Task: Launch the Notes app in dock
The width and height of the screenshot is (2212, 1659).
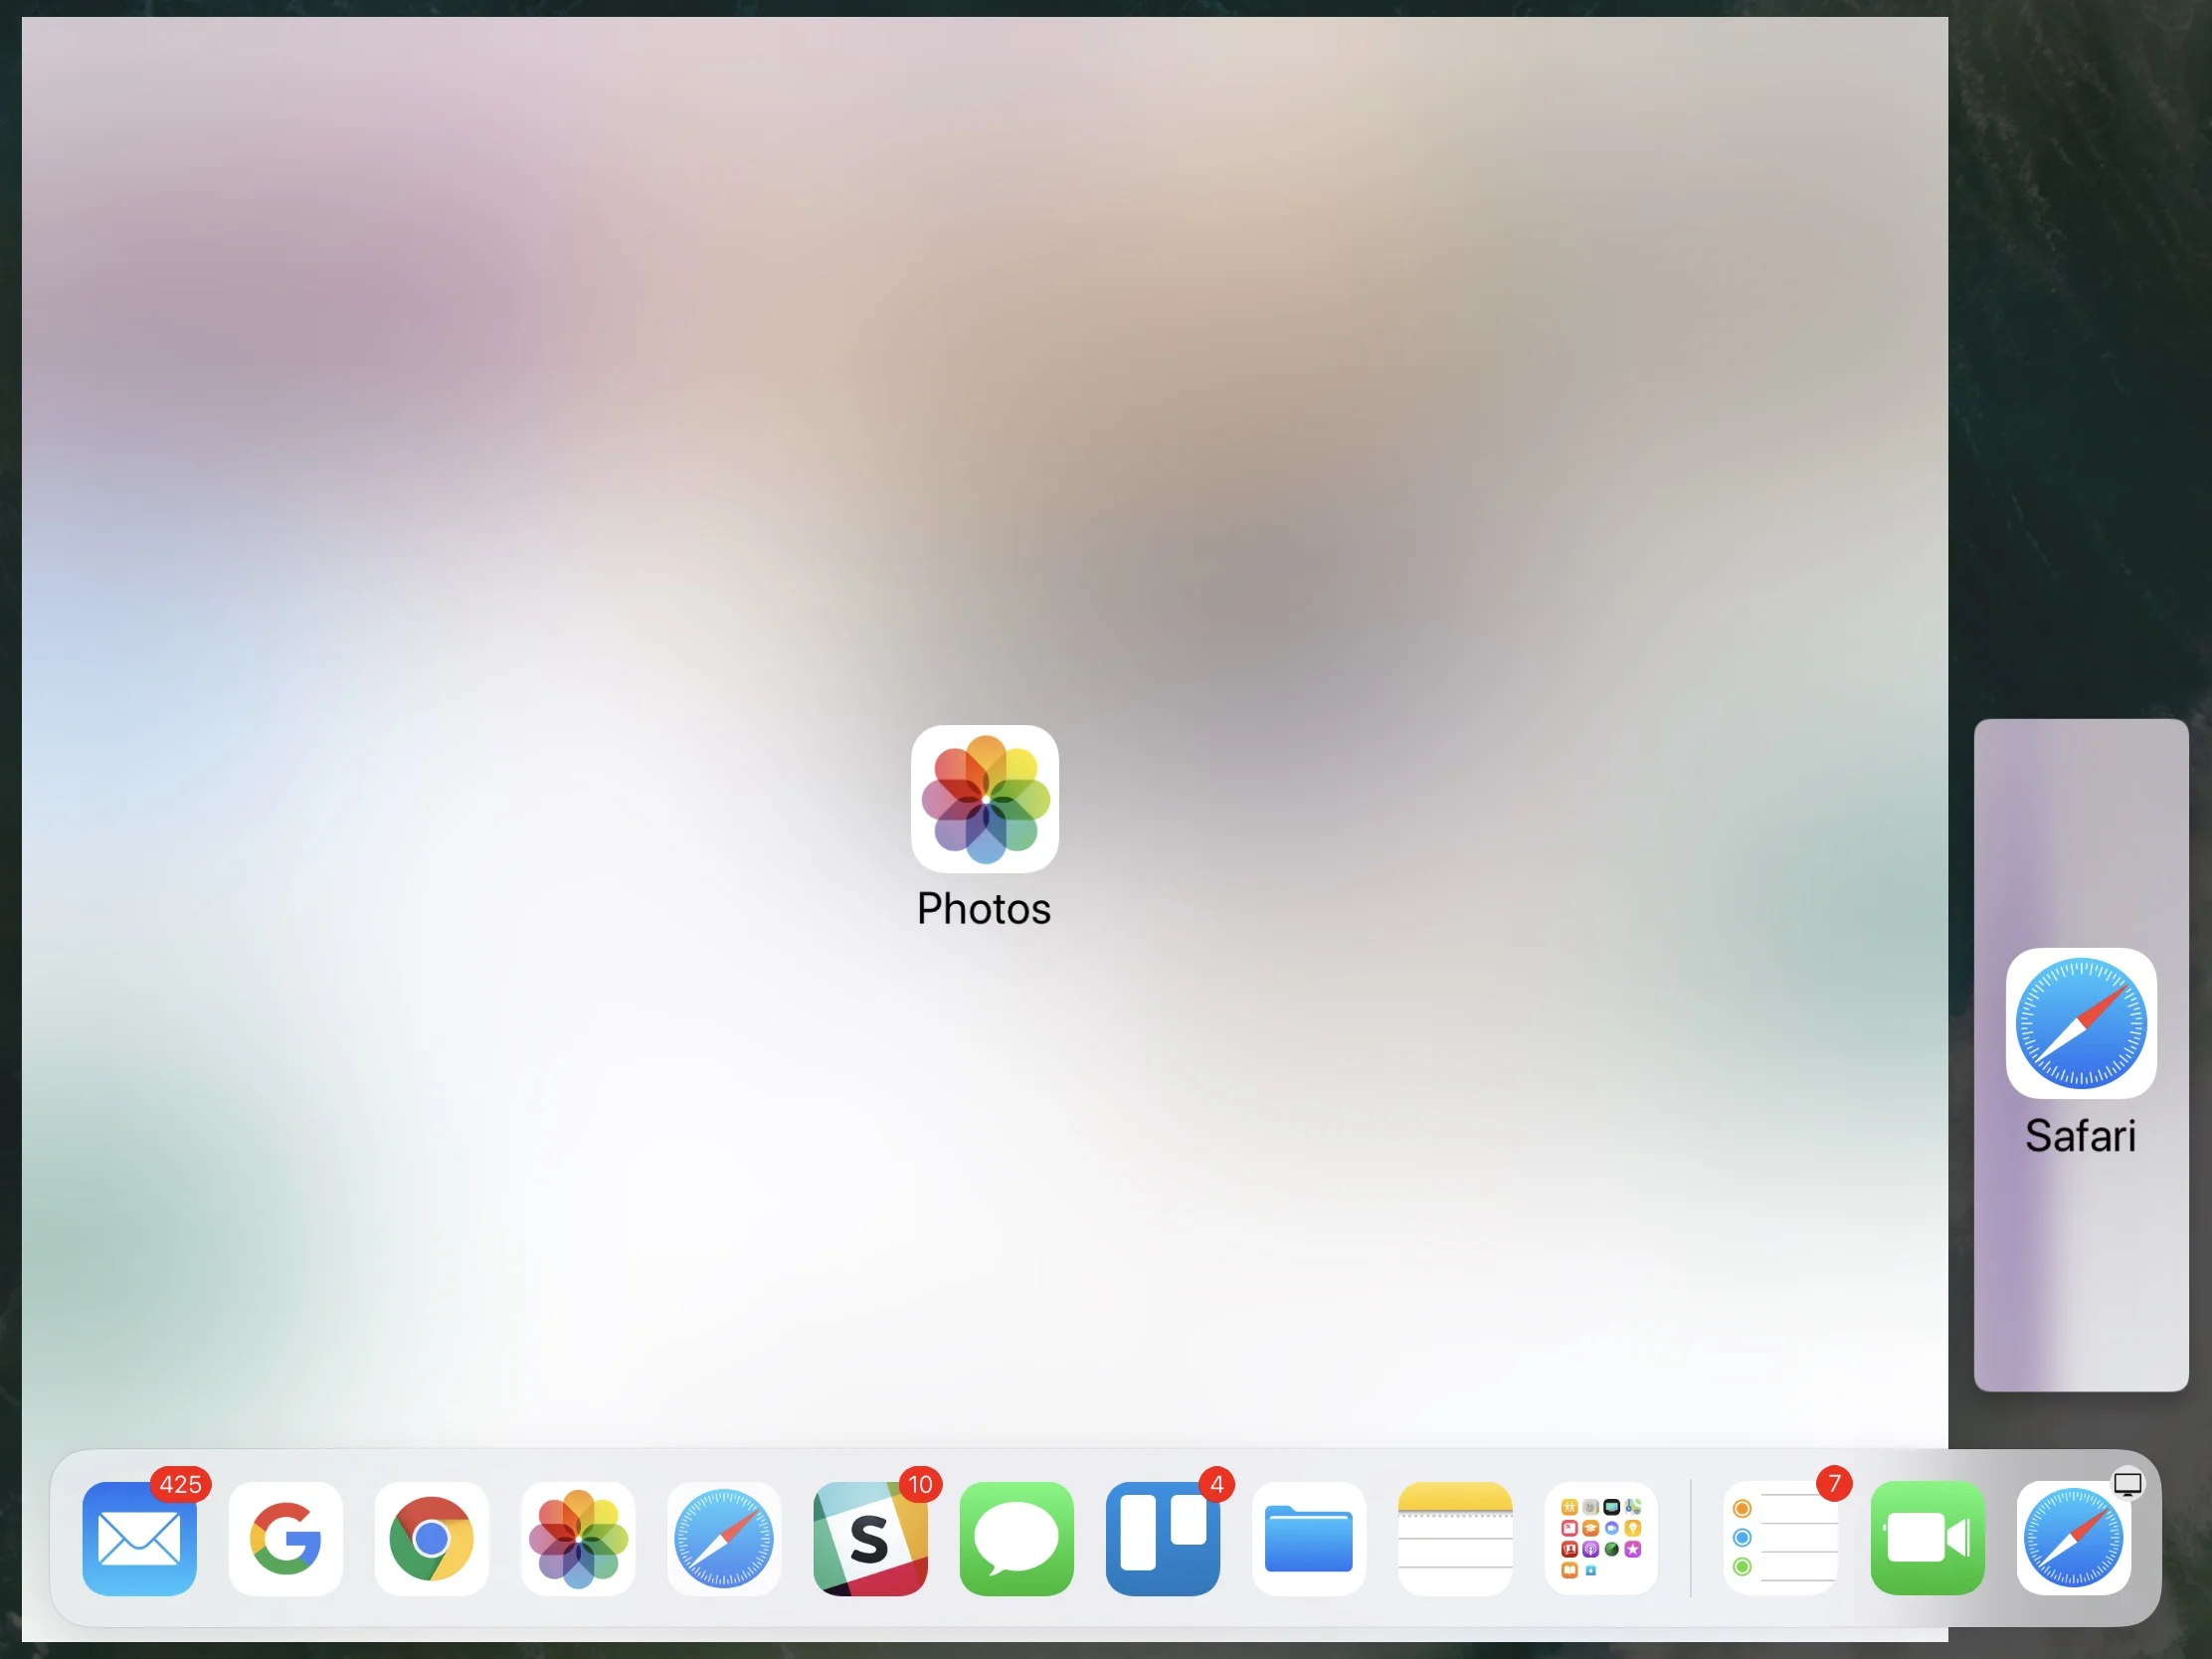Action: (x=1454, y=1538)
